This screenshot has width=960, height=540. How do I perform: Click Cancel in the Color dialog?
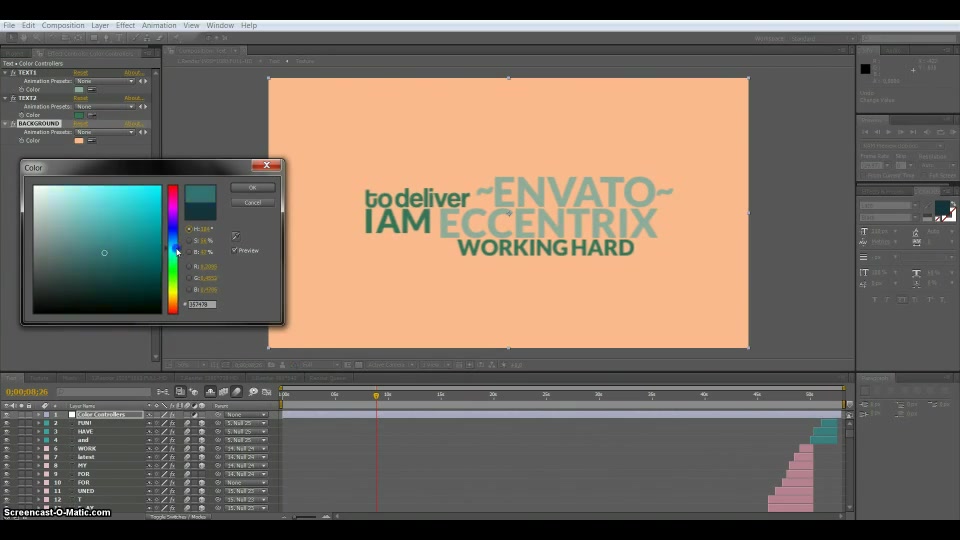(253, 203)
